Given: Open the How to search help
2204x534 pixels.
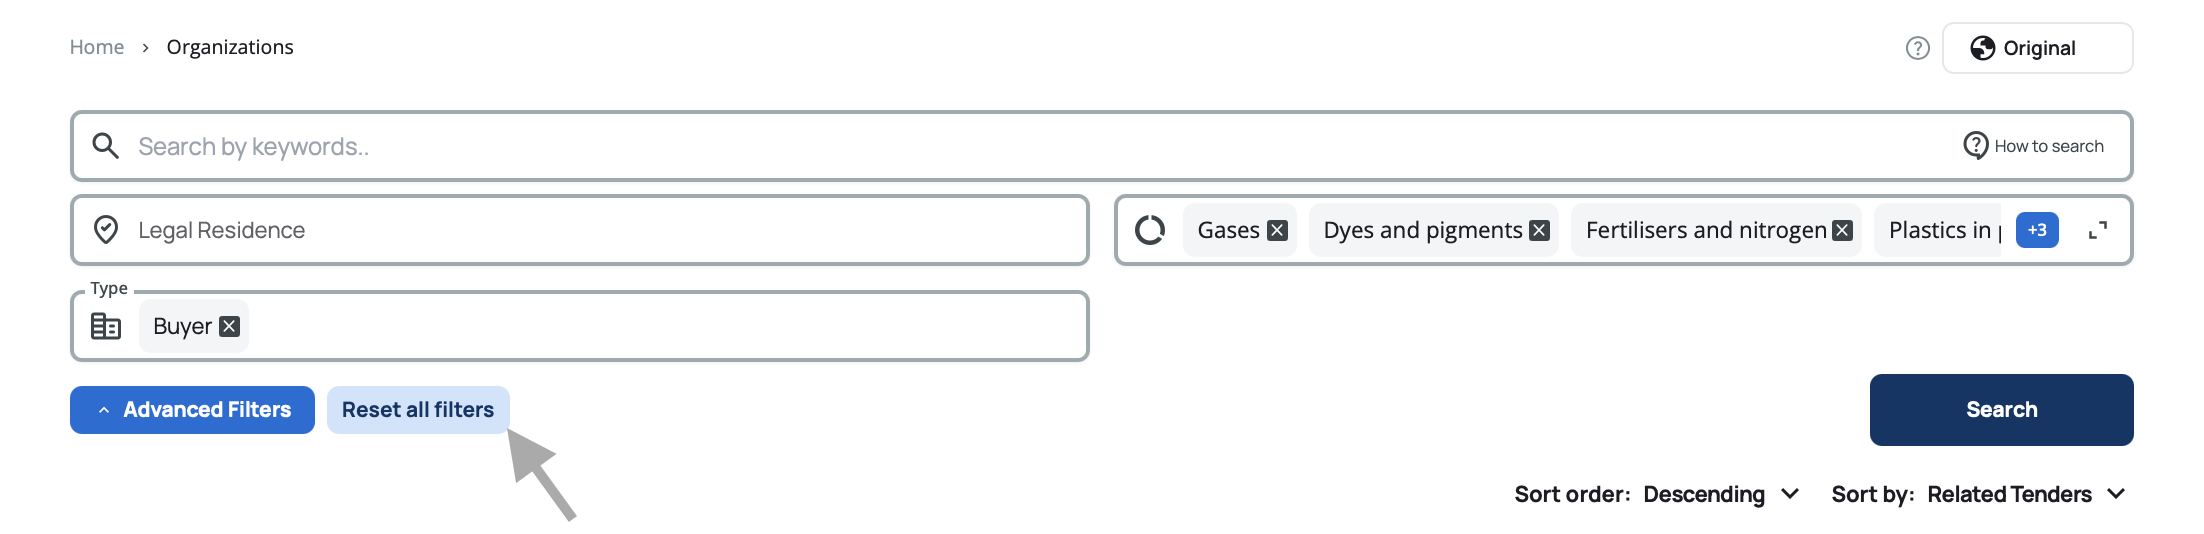Looking at the screenshot, I should (x=2034, y=146).
